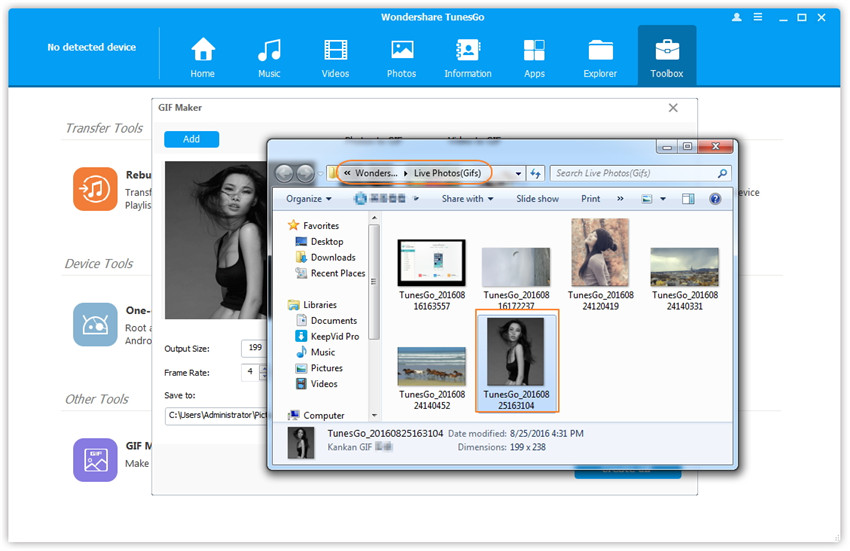Click the Dimensions value 199 x 238

527,447
